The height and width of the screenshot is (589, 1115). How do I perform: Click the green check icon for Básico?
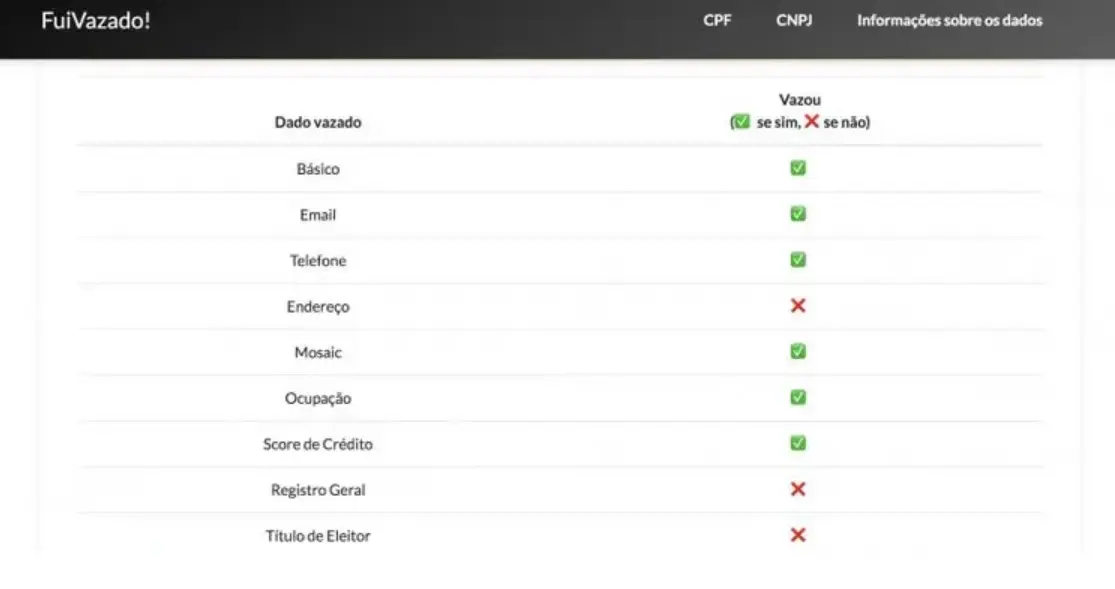[798, 168]
